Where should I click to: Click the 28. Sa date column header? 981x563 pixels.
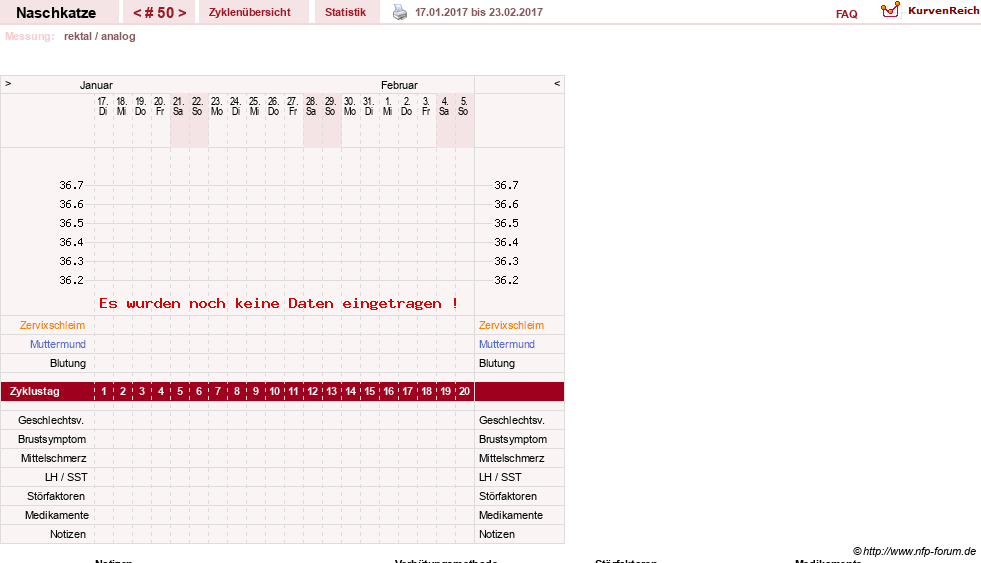coord(311,106)
